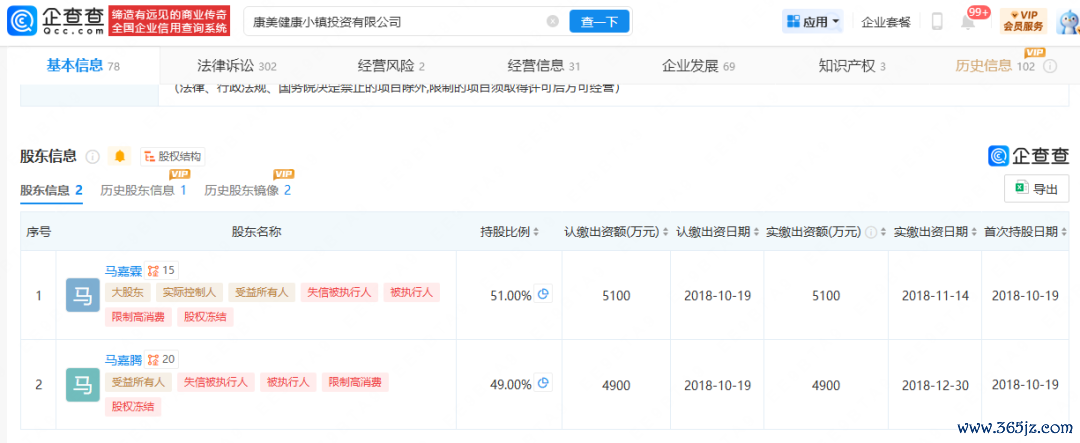Switch to the 经营风险 tab

[x=391, y=66]
